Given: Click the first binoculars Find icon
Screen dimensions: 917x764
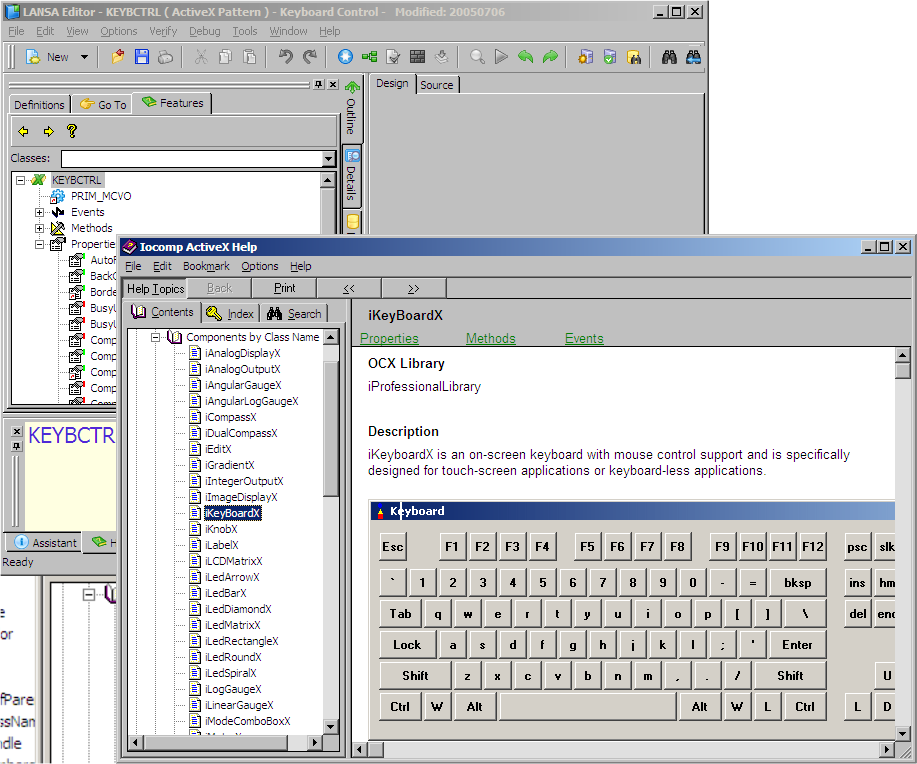Looking at the screenshot, I should pos(670,57).
